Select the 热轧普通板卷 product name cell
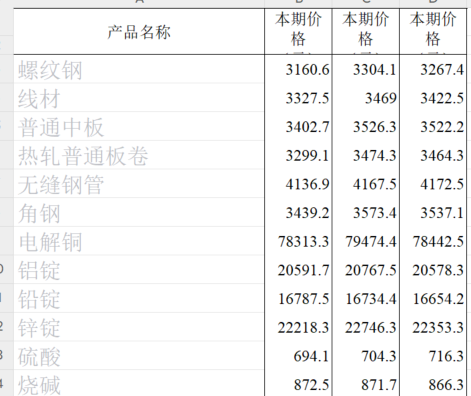 139,155
